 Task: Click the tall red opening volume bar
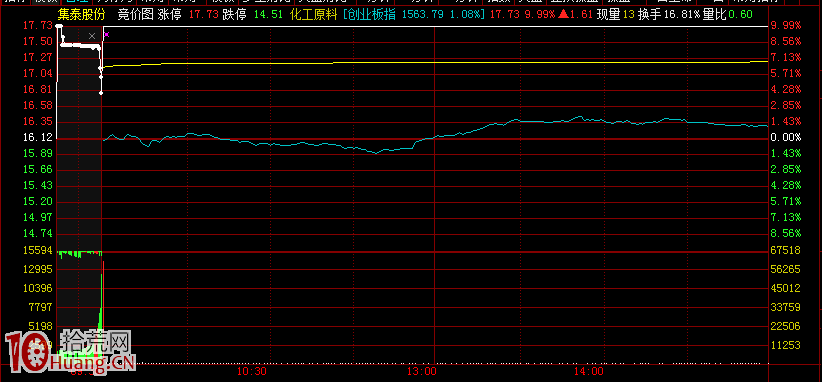pos(103,312)
